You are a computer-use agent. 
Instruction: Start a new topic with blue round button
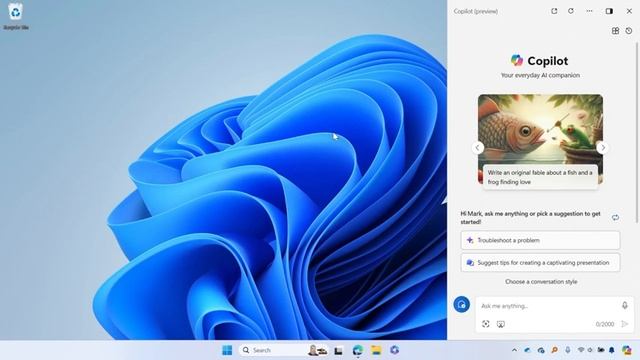[461, 304]
